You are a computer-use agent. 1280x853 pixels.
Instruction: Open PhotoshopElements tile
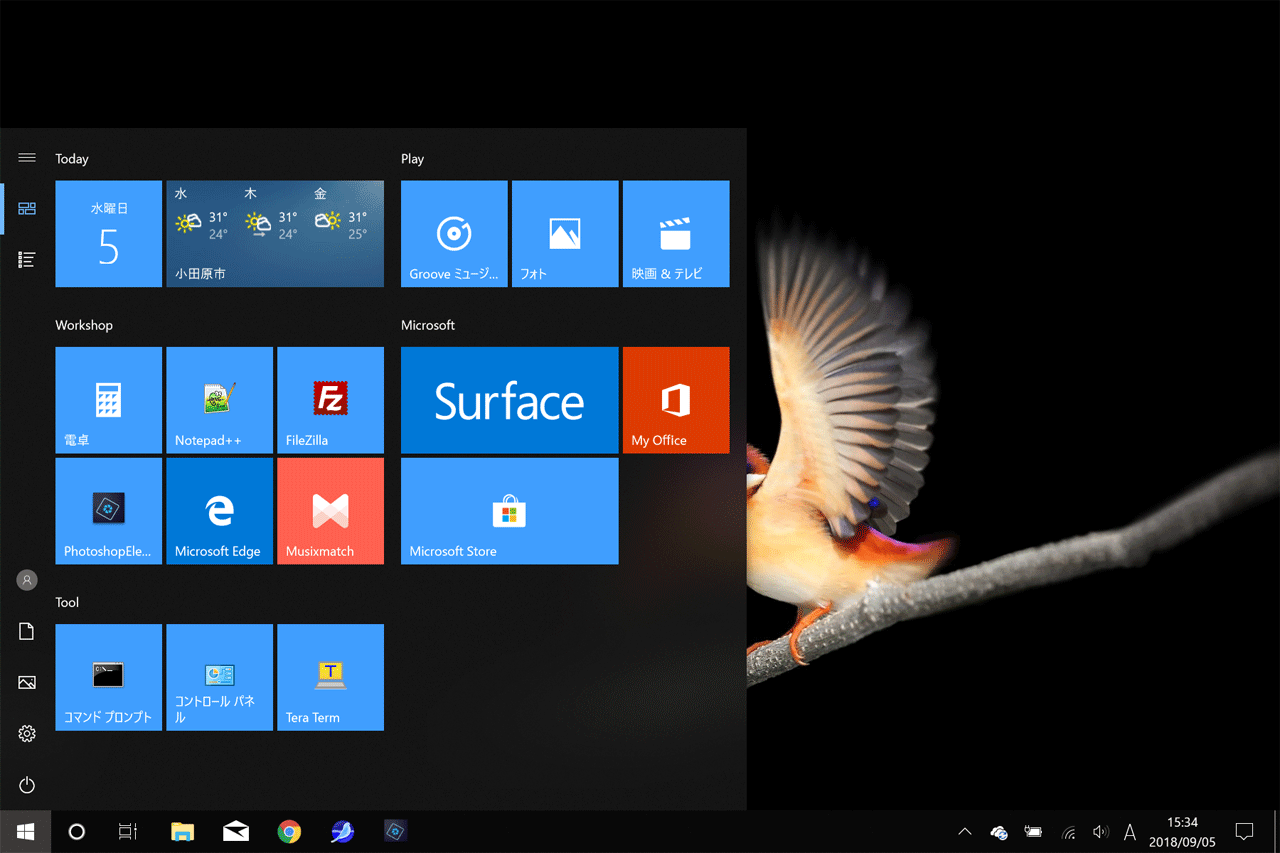(x=108, y=511)
